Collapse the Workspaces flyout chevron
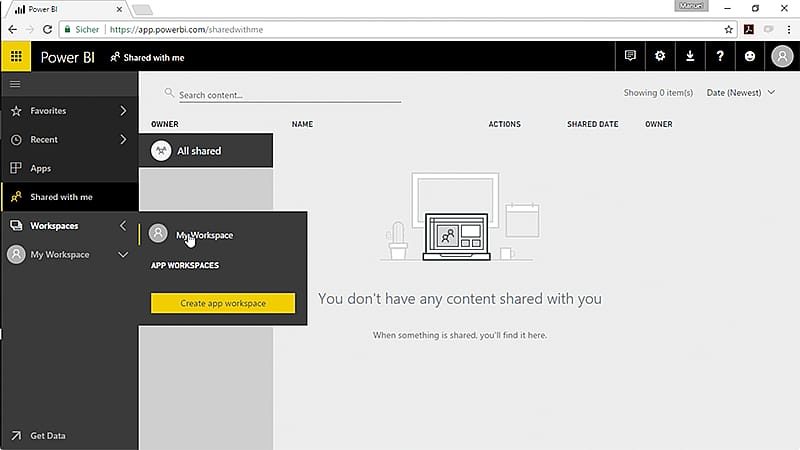Screen dimensions: 800x450 click(123, 226)
